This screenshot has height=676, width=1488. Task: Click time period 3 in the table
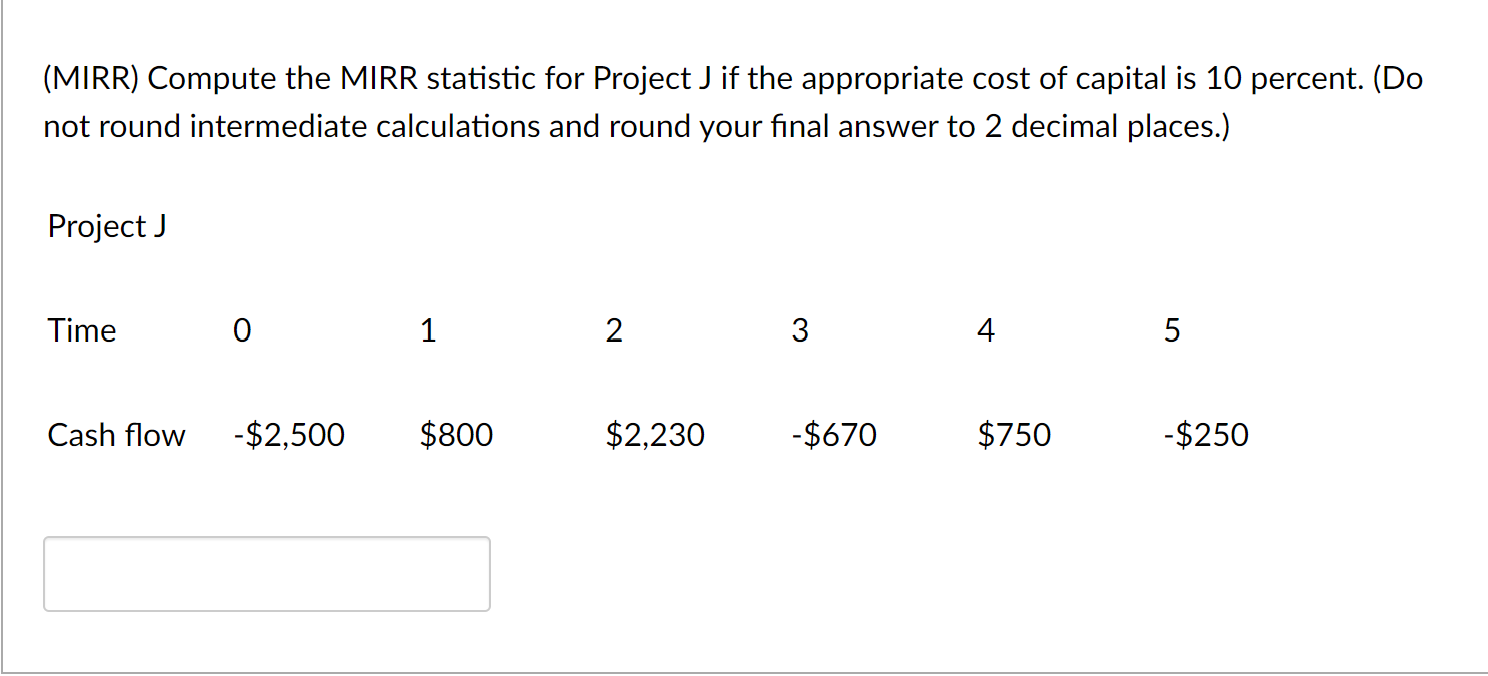799,331
